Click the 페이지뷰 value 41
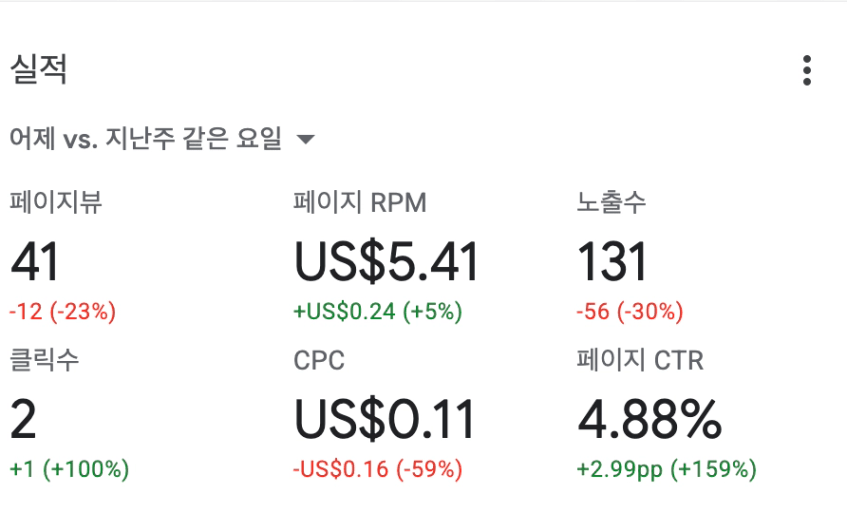 35,262
